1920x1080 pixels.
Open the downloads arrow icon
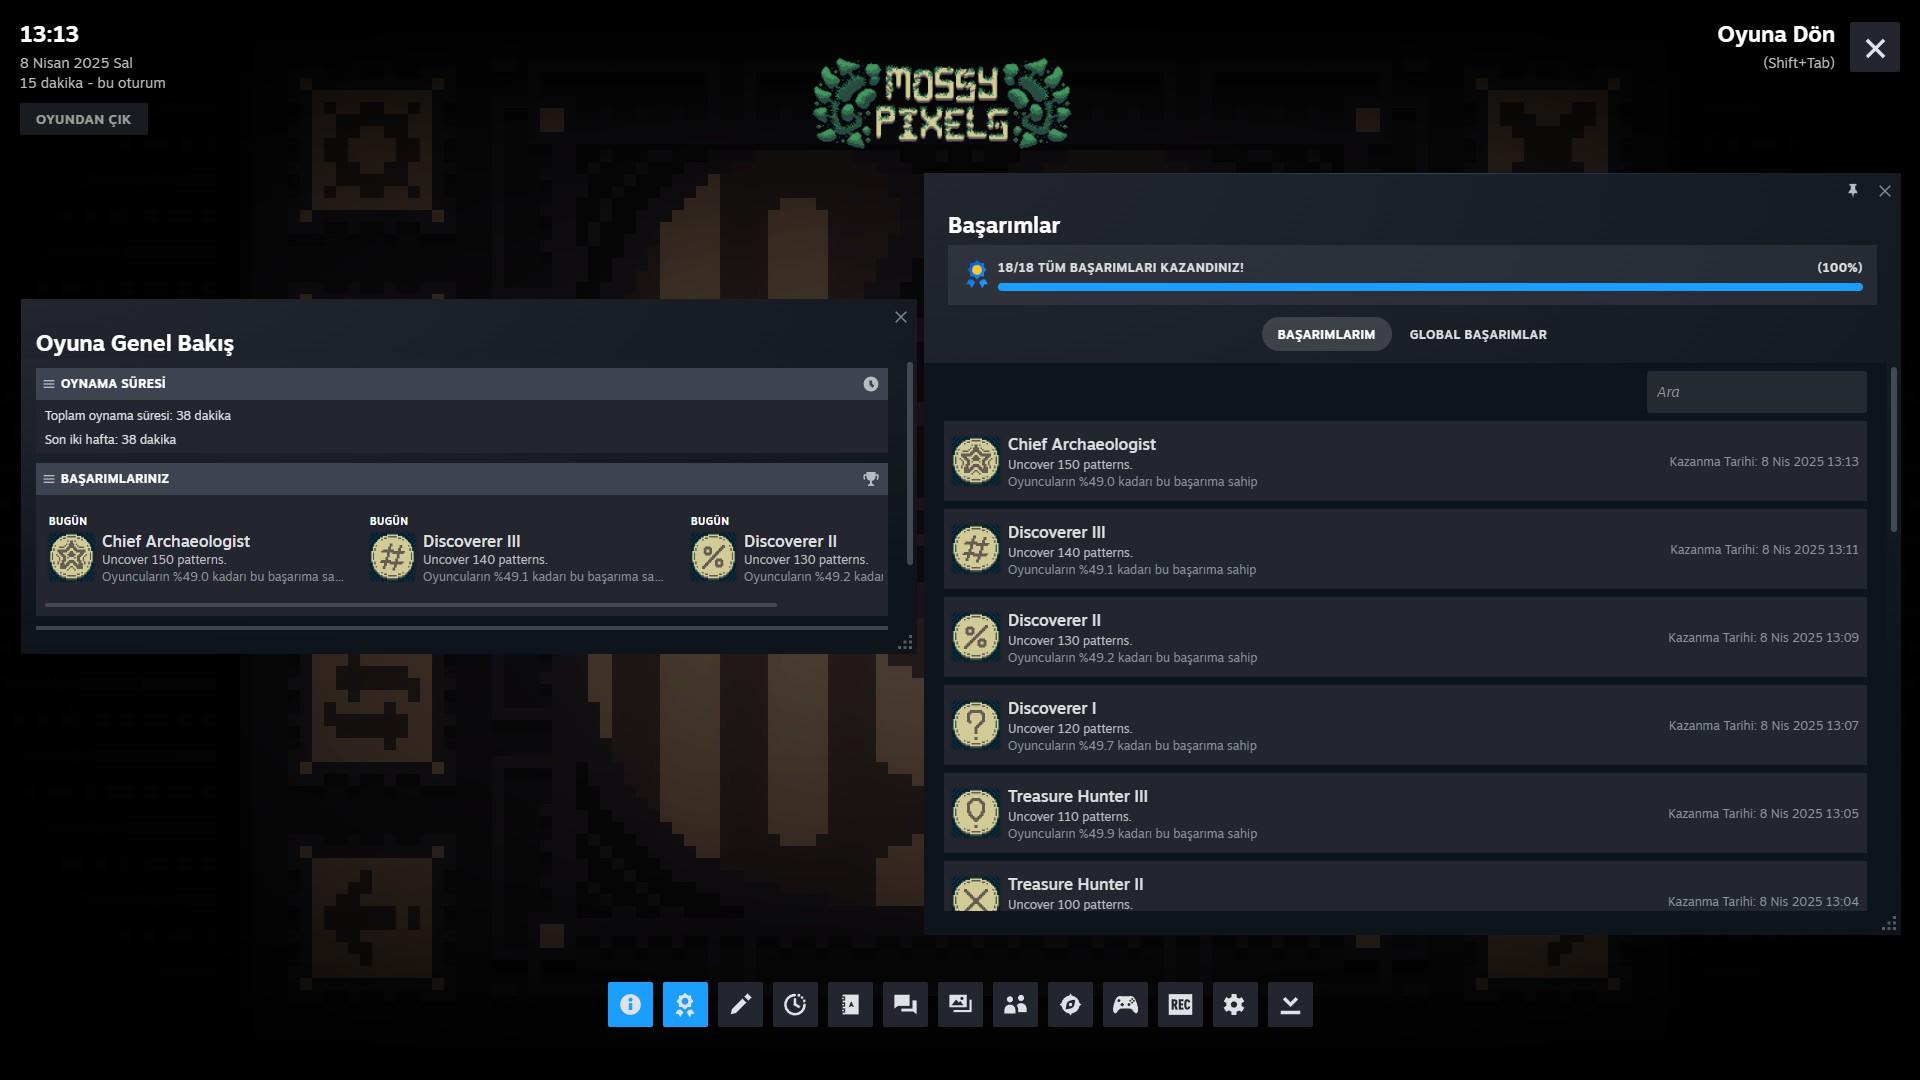point(1290,1004)
